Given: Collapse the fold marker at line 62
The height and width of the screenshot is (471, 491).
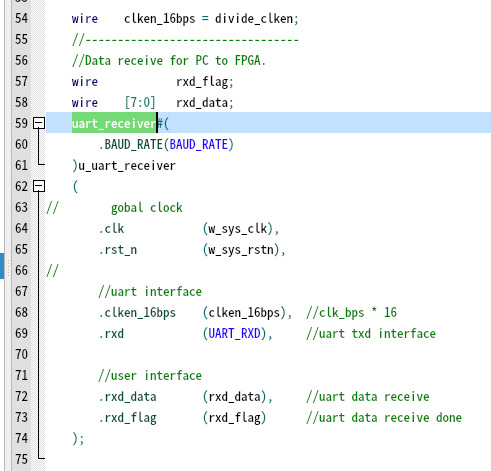Looking at the screenshot, I should pyautogui.click(x=39, y=186).
